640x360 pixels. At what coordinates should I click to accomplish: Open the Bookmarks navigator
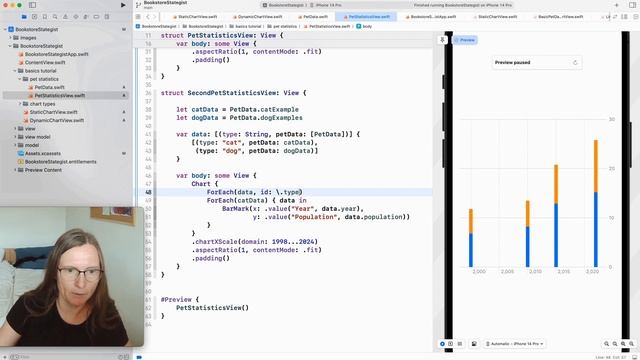click(44, 17)
